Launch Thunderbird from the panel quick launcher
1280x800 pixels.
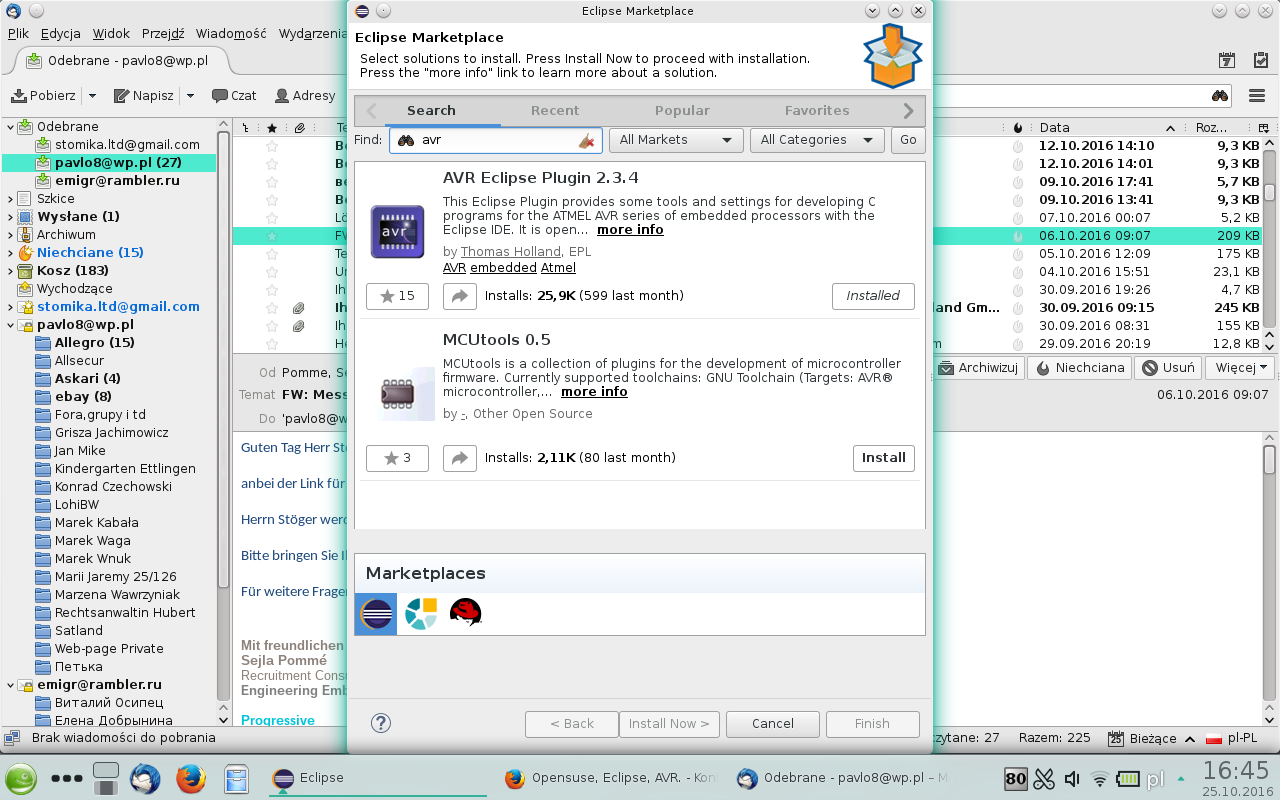(145, 778)
